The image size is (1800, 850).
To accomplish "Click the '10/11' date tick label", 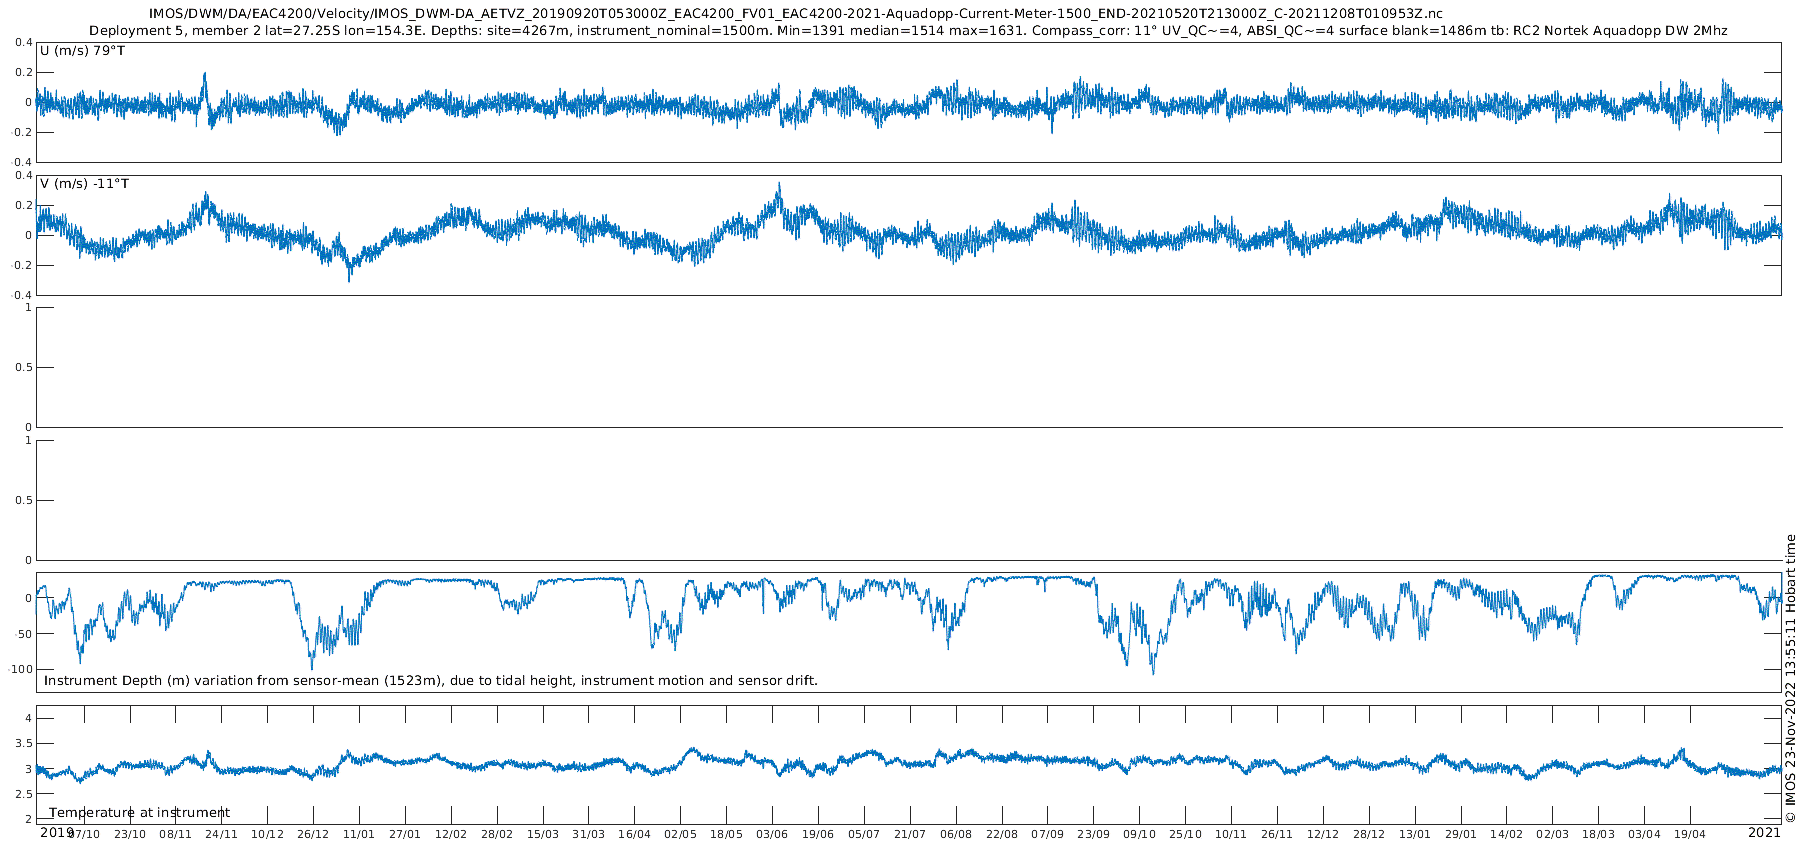I will pyautogui.click(x=1231, y=834).
